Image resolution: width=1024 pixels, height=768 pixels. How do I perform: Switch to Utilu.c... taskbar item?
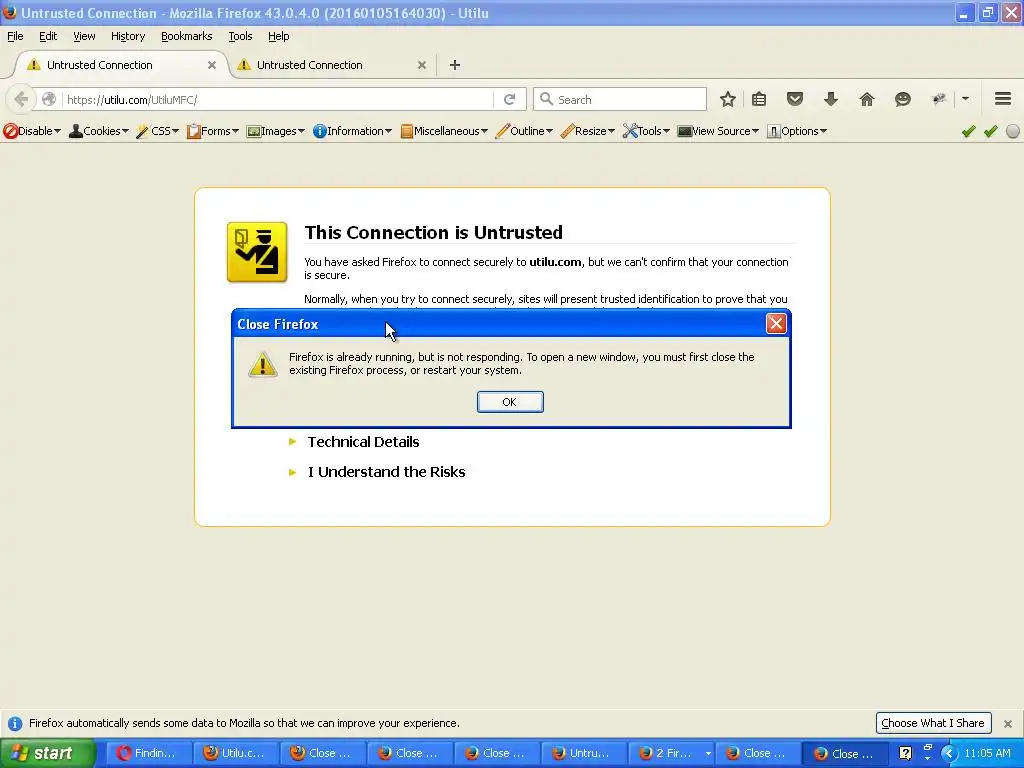tap(235, 754)
